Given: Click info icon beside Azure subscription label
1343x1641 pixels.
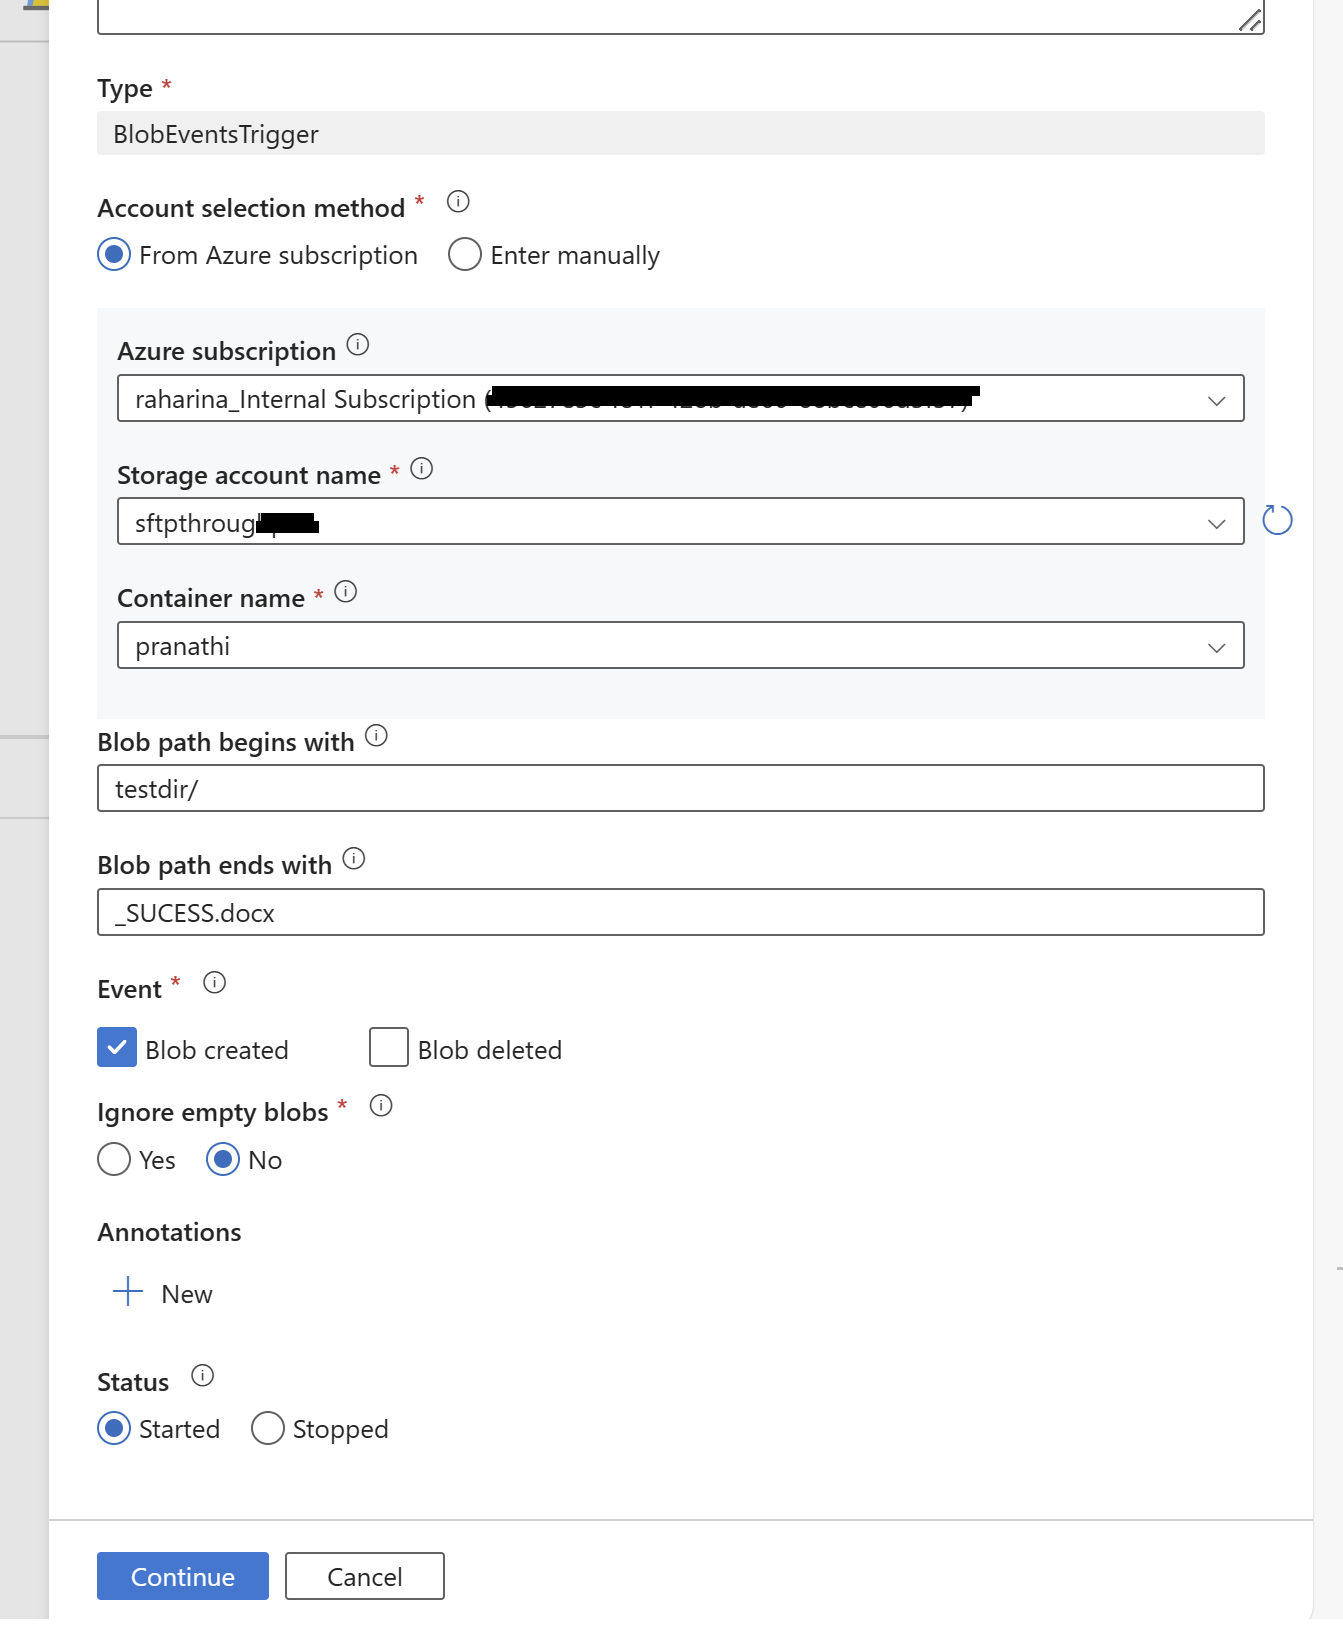Looking at the screenshot, I should click(358, 345).
